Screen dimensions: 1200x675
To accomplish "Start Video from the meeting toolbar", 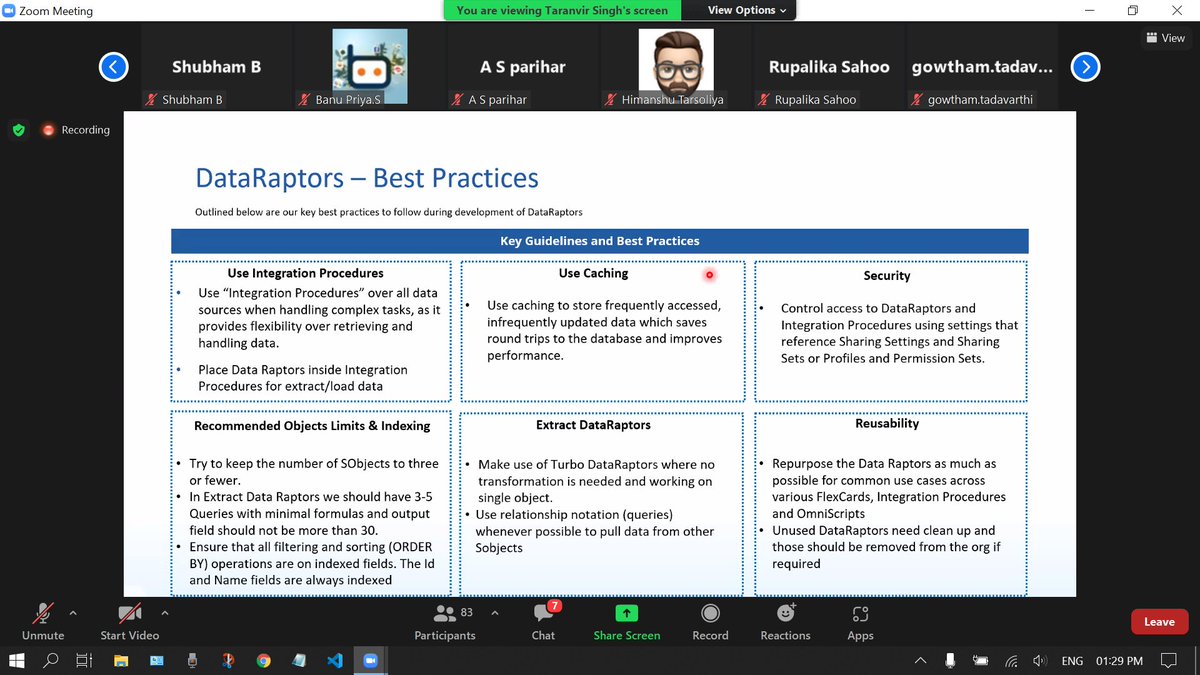I will point(129,621).
